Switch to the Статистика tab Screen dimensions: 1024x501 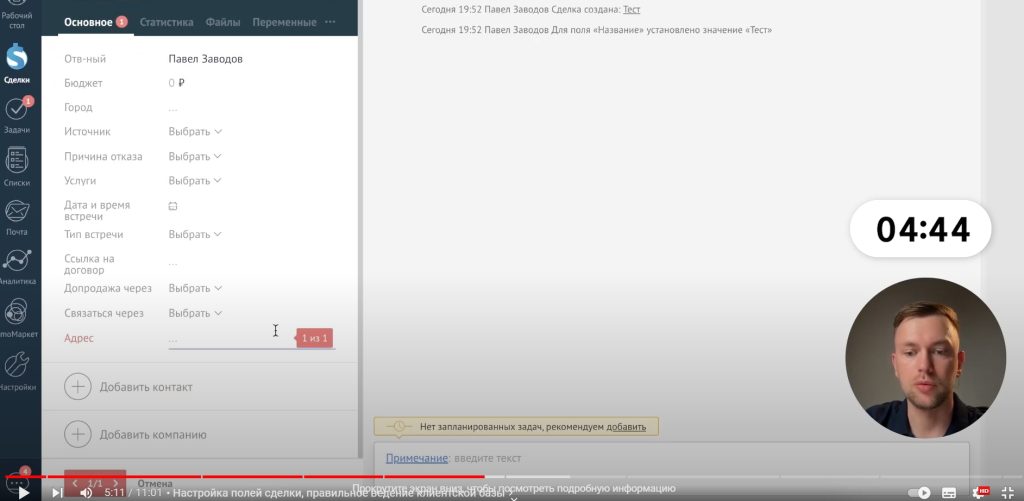coord(166,22)
